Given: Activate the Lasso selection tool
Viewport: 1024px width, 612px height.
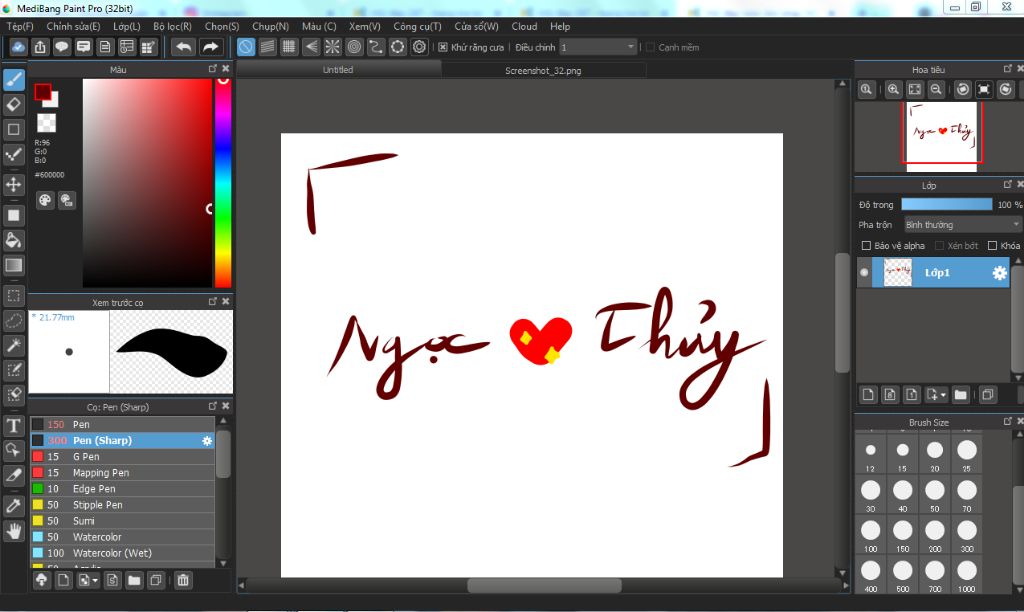Looking at the screenshot, I should tap(14, 320).
